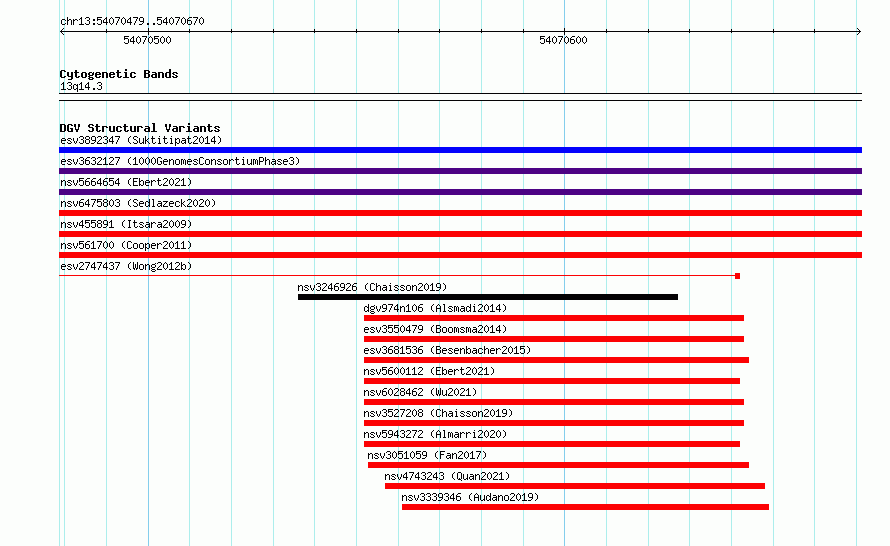Select red bar under nsv6028462 label
Viewport: 890px width, 546px height.
tap(554, 402)
